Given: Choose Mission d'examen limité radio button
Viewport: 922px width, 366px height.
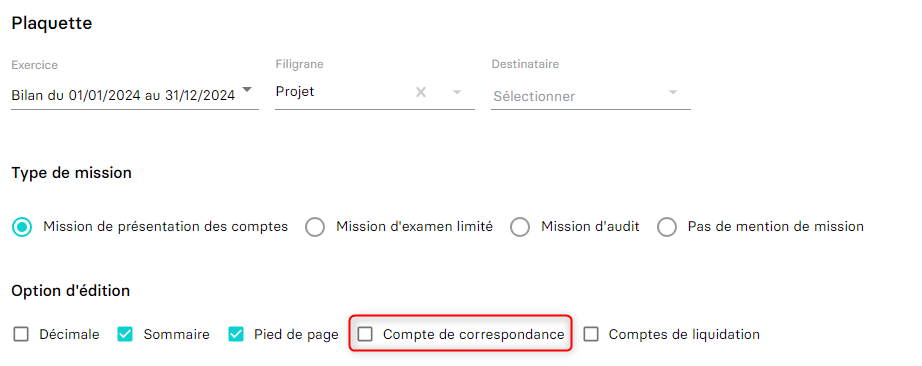Looking at the screenshot, I should click(x=315, y=227).
